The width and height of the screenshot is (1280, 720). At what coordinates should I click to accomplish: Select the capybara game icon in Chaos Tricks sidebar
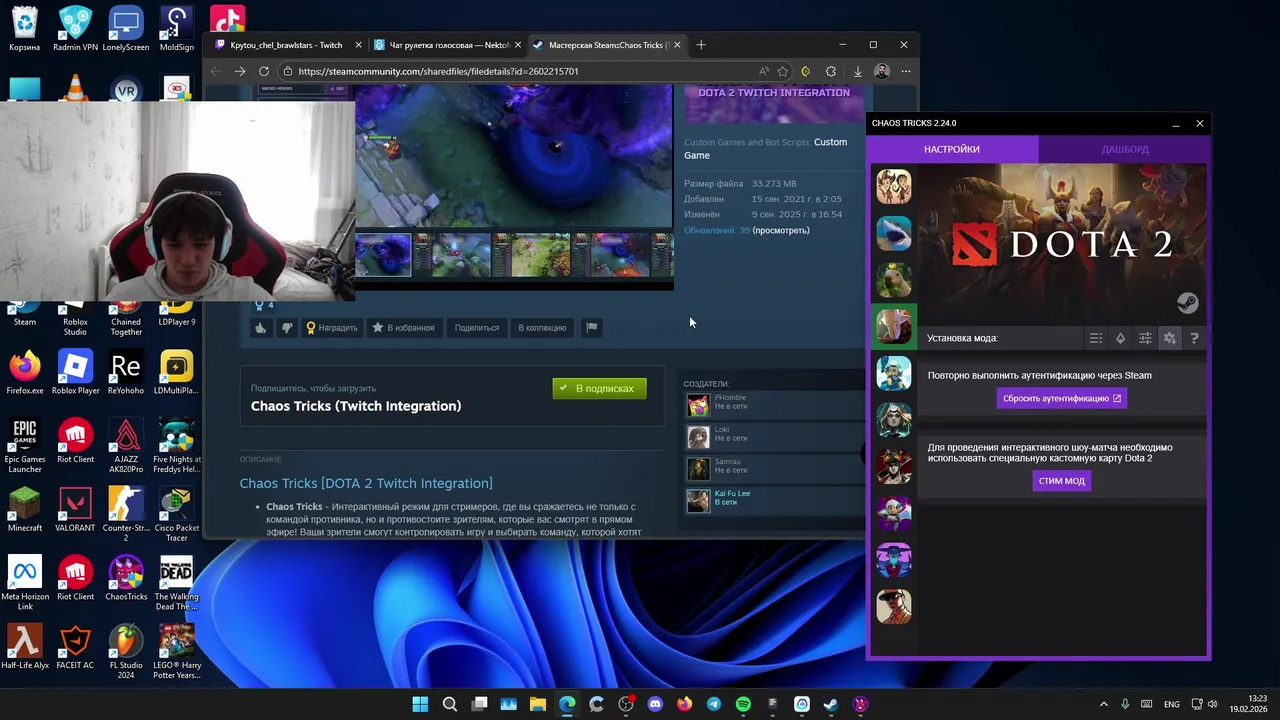click(x=893, y=280)
